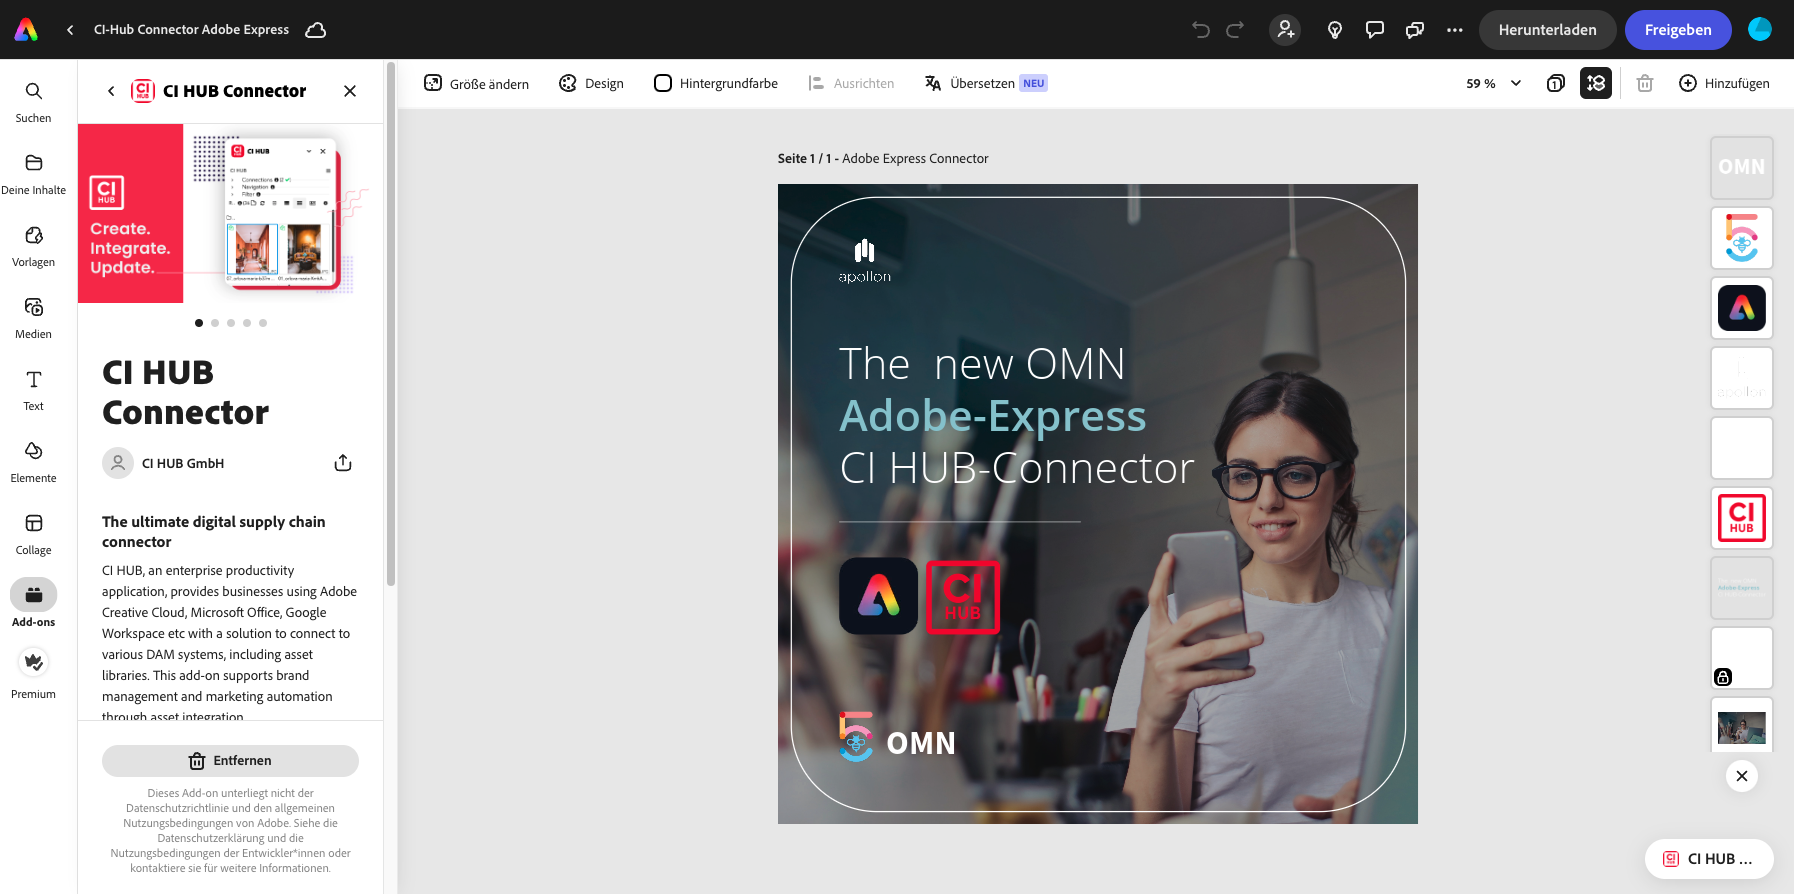Open Premium in the sidebar
Viewport: 1794px width, 894px height.
click(x=33, y=675)
